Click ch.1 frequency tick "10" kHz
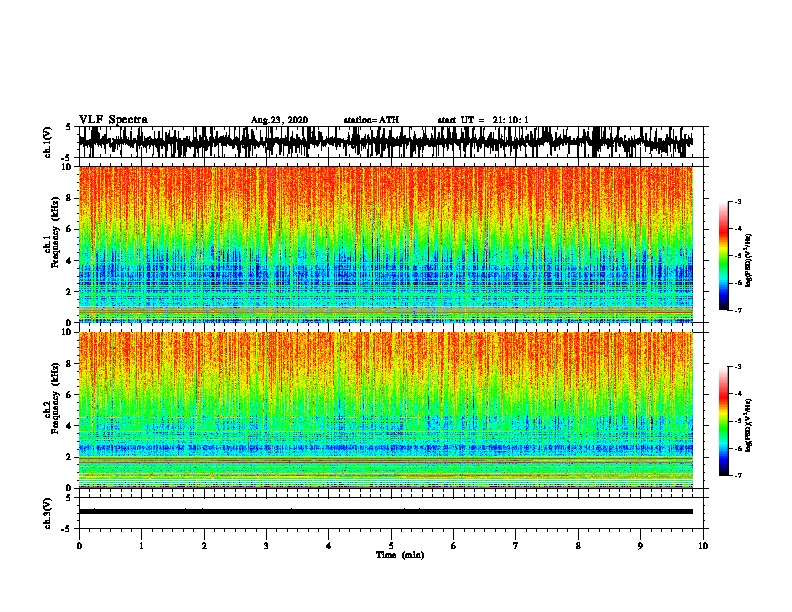 pos(68,167)
